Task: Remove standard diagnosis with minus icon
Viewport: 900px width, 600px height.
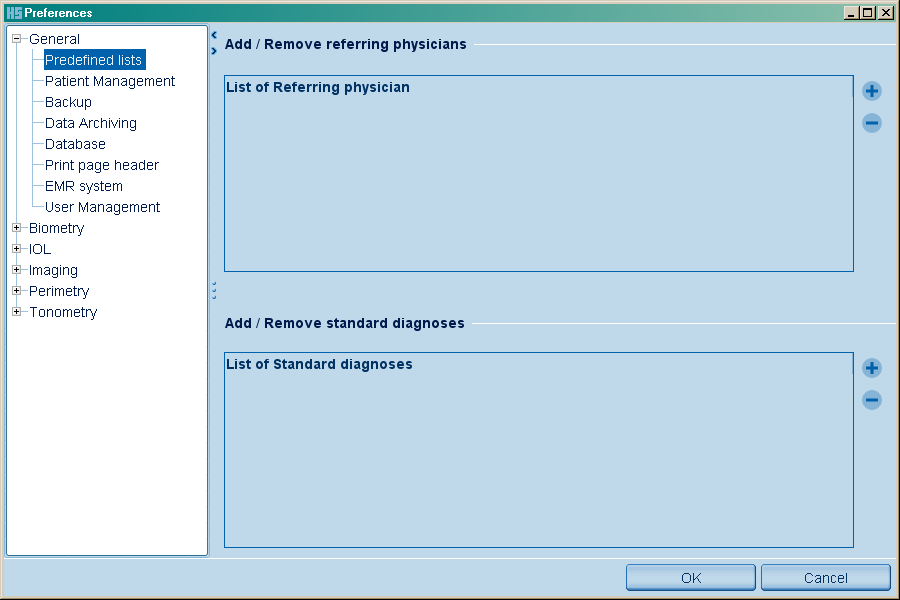Action: pos(872,400)
